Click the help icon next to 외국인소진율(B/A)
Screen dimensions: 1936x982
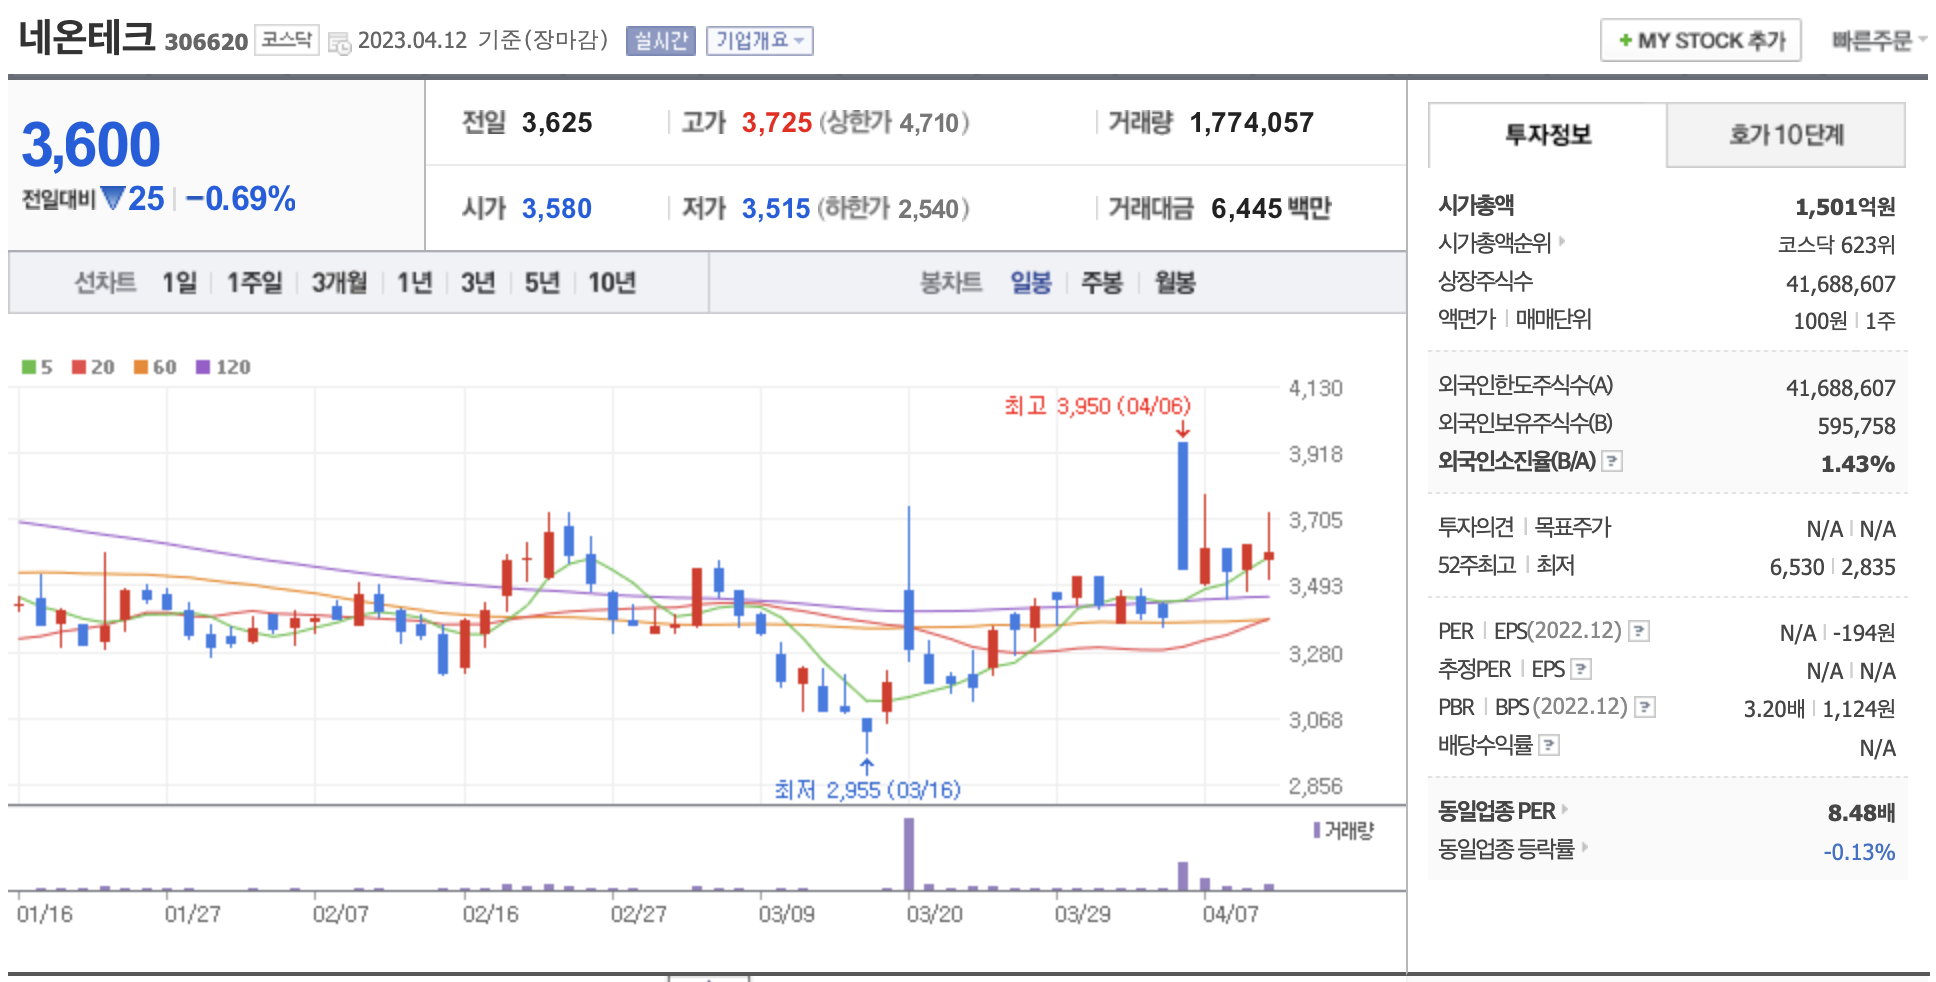1611,461
